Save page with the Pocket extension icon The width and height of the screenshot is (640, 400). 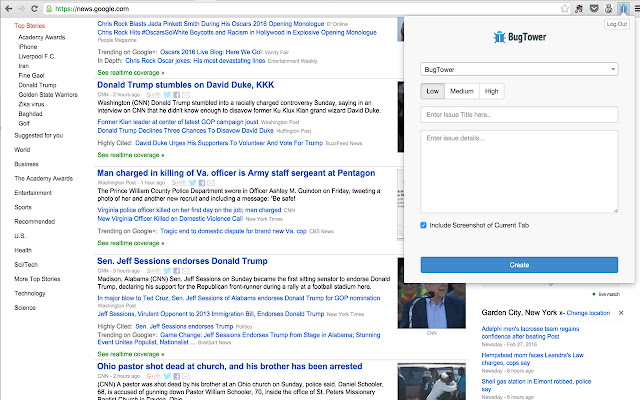(x=594, y=9)
